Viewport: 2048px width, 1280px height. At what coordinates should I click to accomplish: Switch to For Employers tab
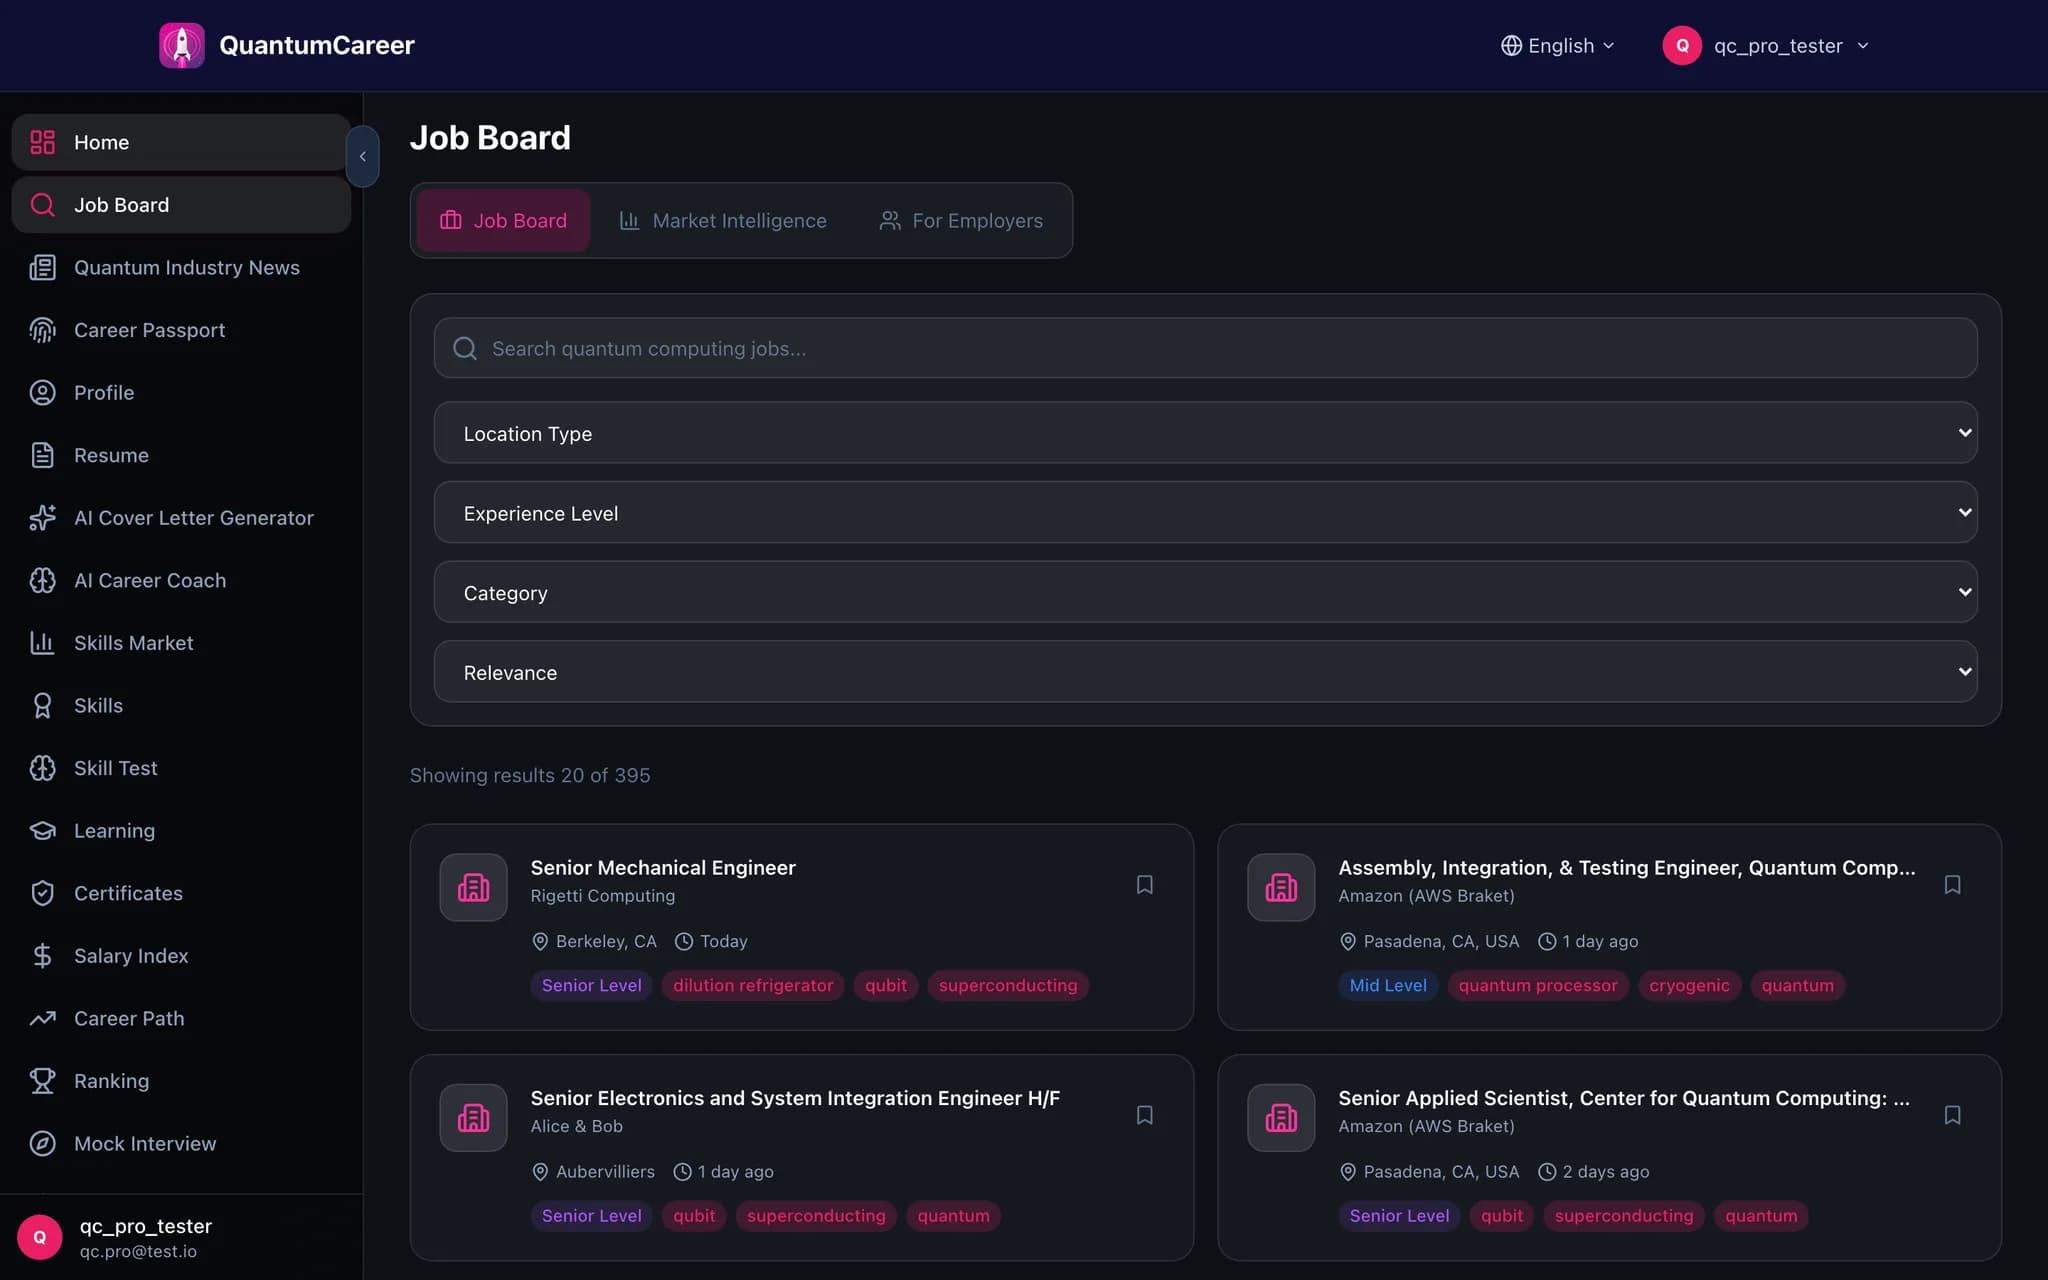(x=961, y=220)
